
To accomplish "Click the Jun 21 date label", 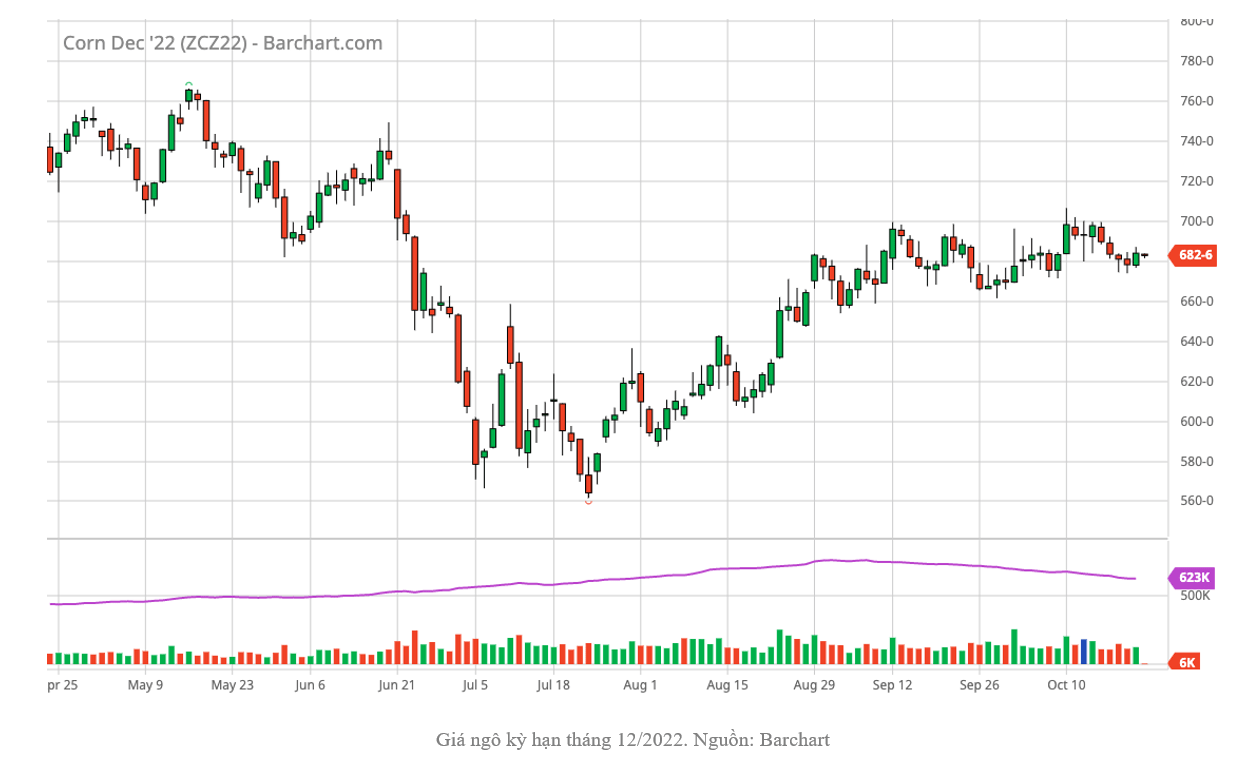I will (x=396, y=685).
